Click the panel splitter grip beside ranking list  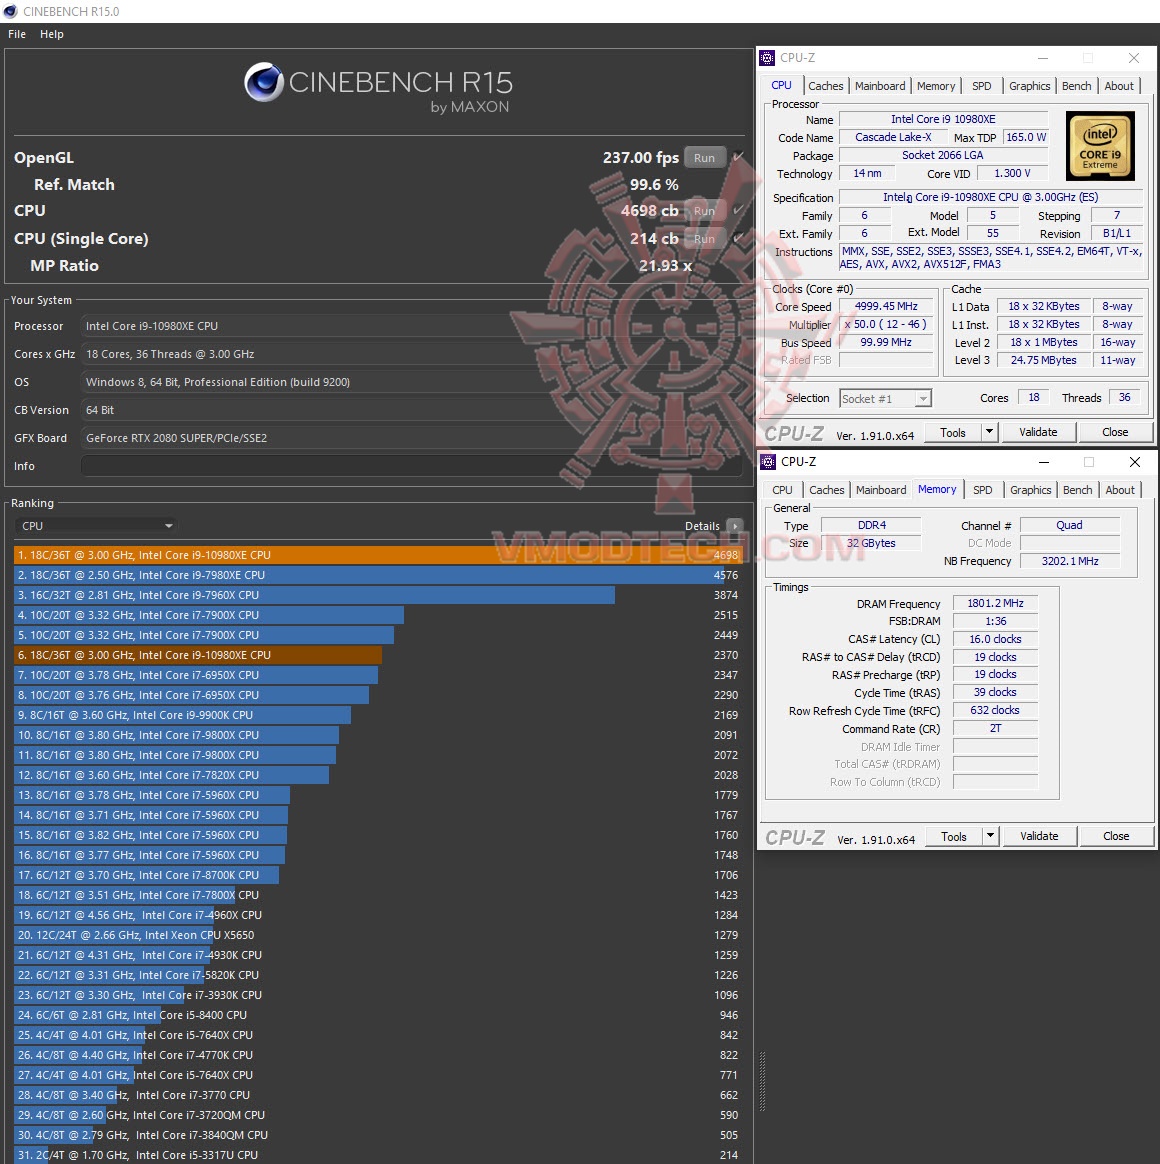click(762, 1082)
